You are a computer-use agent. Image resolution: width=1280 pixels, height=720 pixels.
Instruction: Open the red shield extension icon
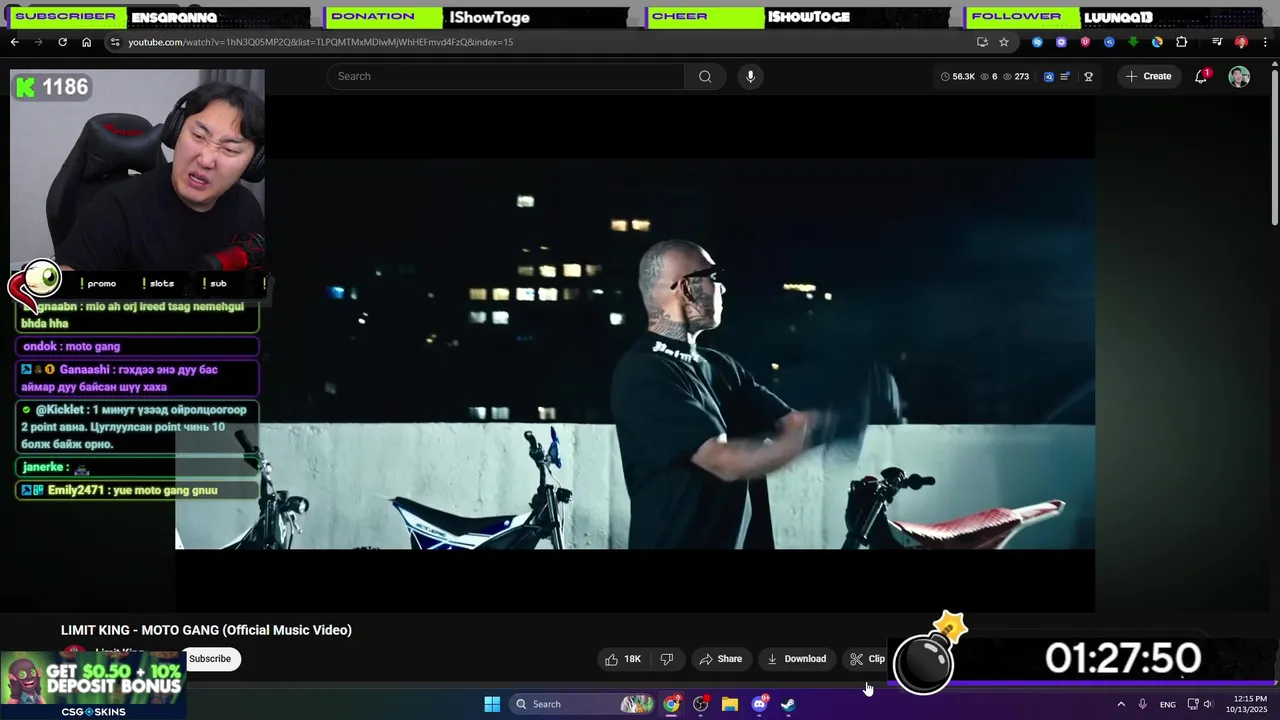(x=1085, y=42)
